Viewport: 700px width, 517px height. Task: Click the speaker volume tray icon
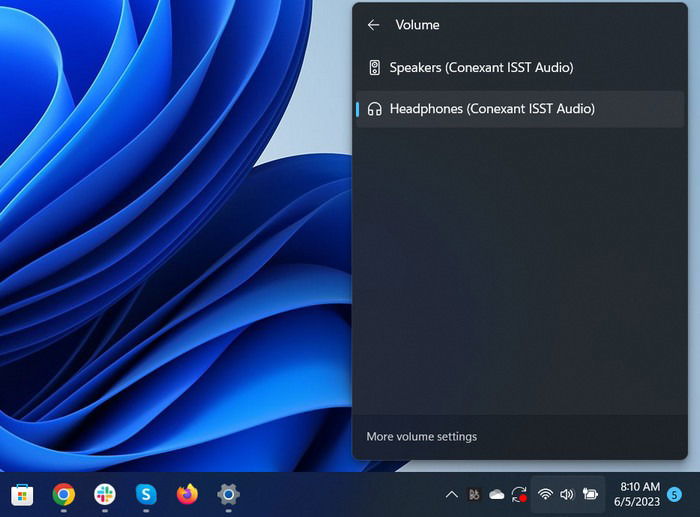pyautogui.click(x=567, y=494)
